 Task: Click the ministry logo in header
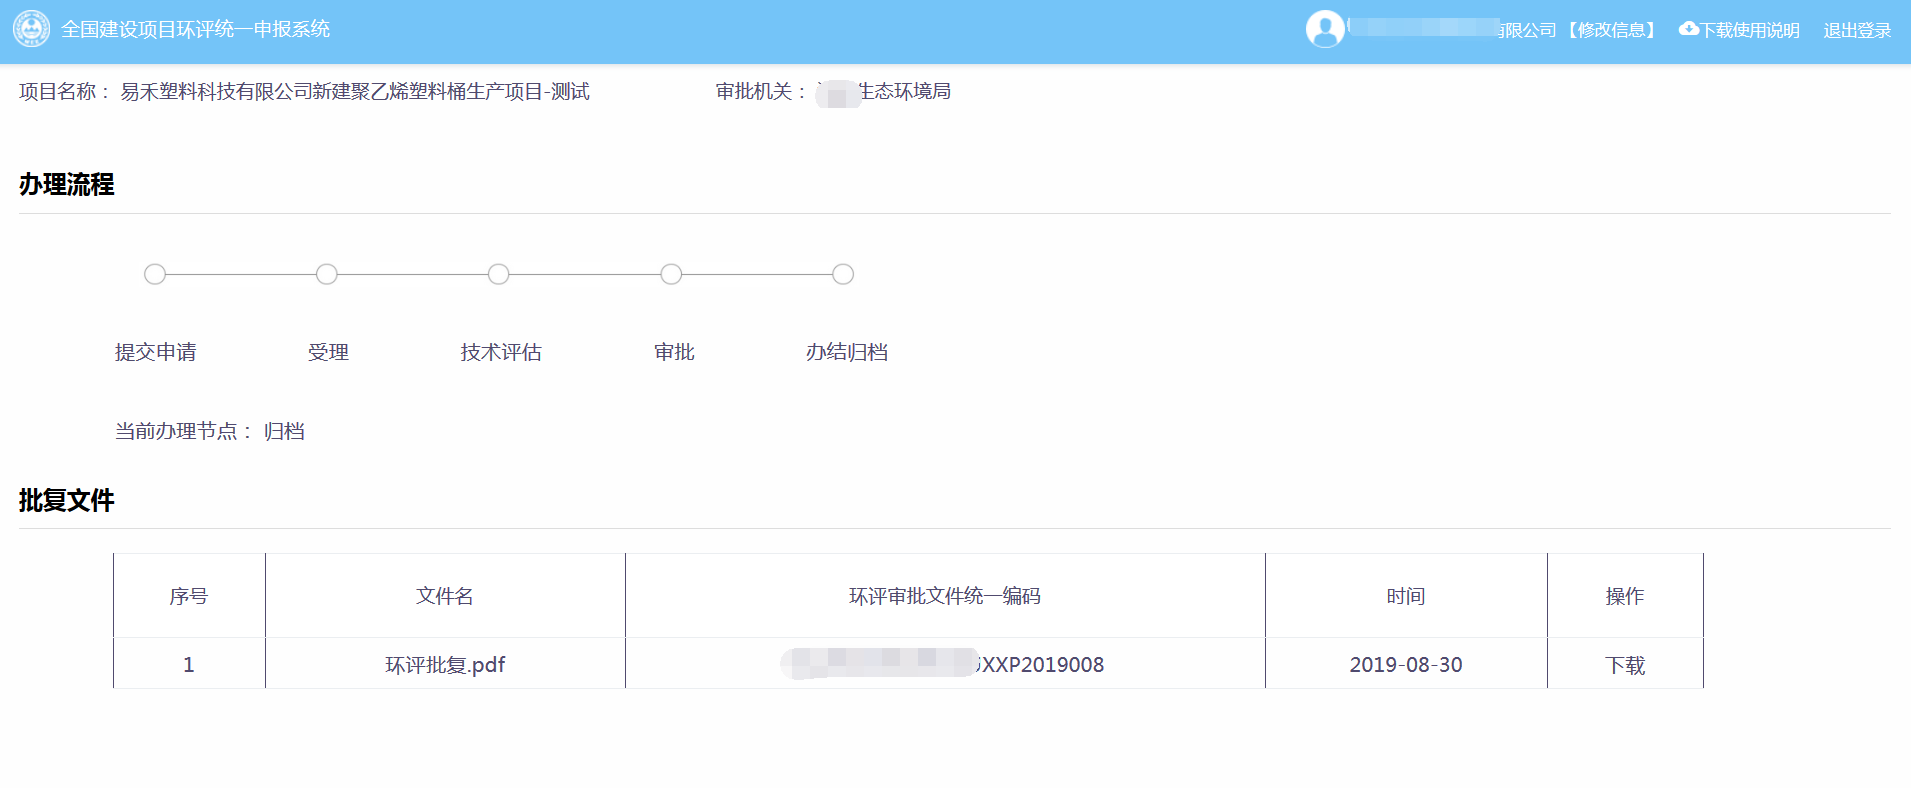click(31, 29)
